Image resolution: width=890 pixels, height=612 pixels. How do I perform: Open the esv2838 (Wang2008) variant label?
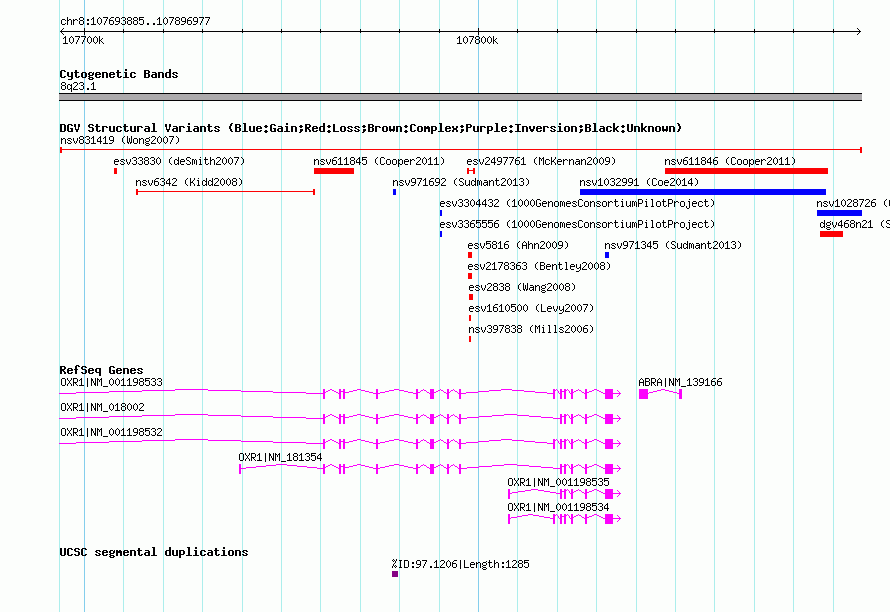click(522, 287)
